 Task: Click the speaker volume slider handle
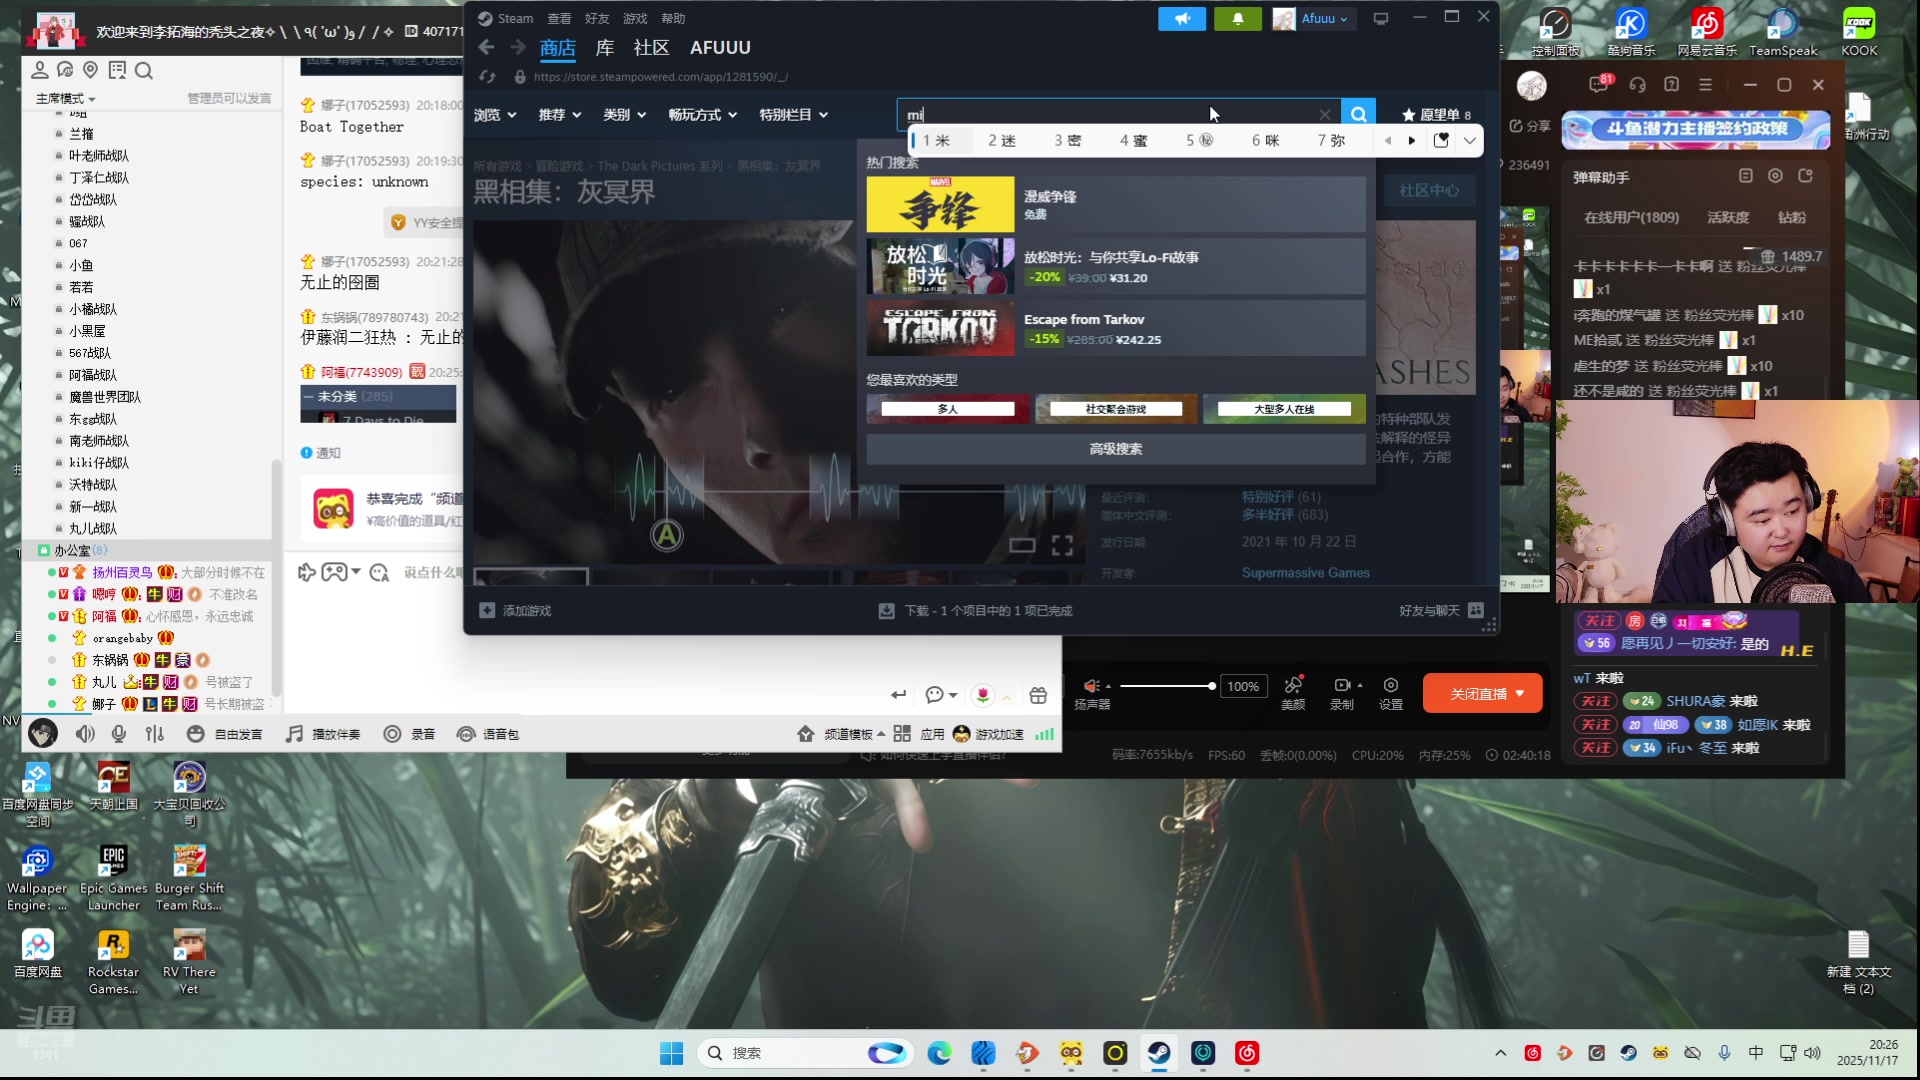click(1211, 686)
